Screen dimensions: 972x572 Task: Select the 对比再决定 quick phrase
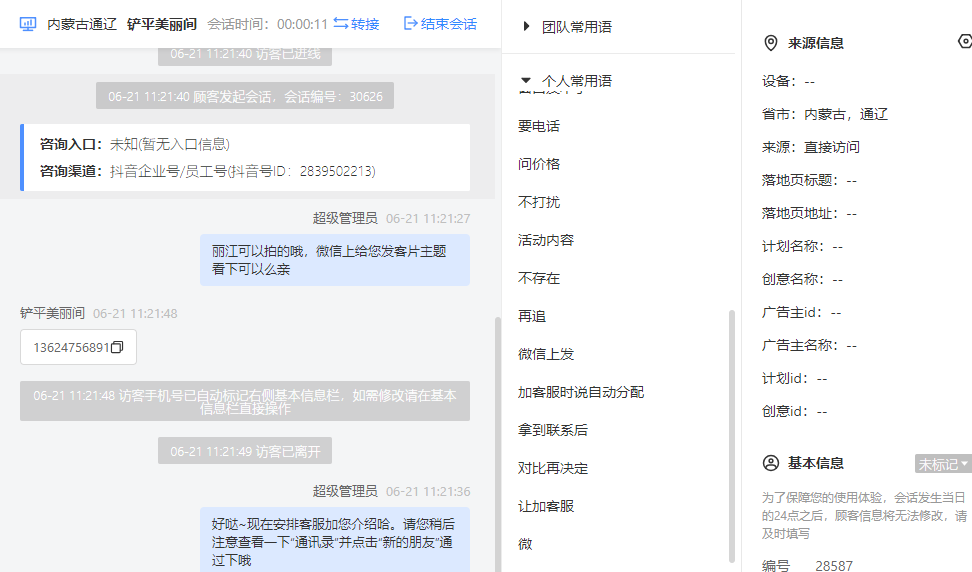point(553,469)
